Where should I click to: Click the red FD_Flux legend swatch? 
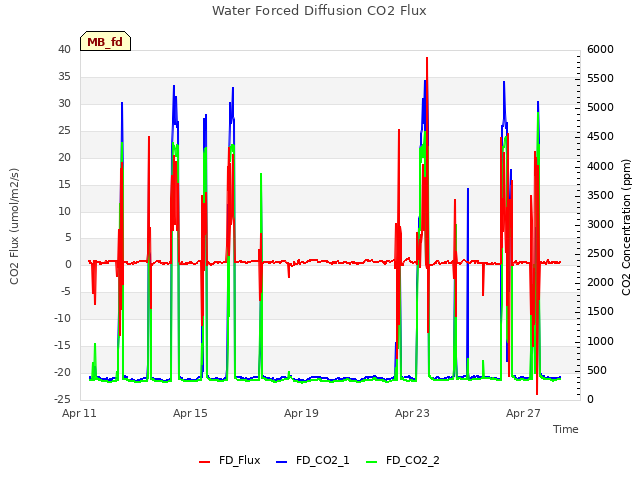tap(204, 462)
